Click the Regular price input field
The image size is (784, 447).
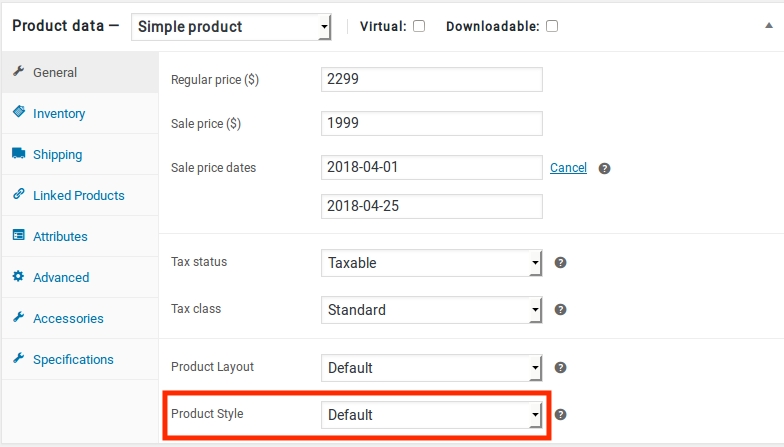click(x=431, y=80)
